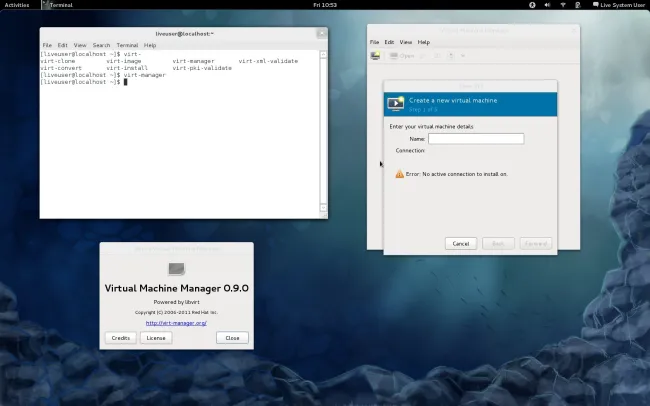Image resolution: width=650 pixels, height=406 pixels.
Task: Click the clock showing Fri 10:53
Action: point(325,5)
